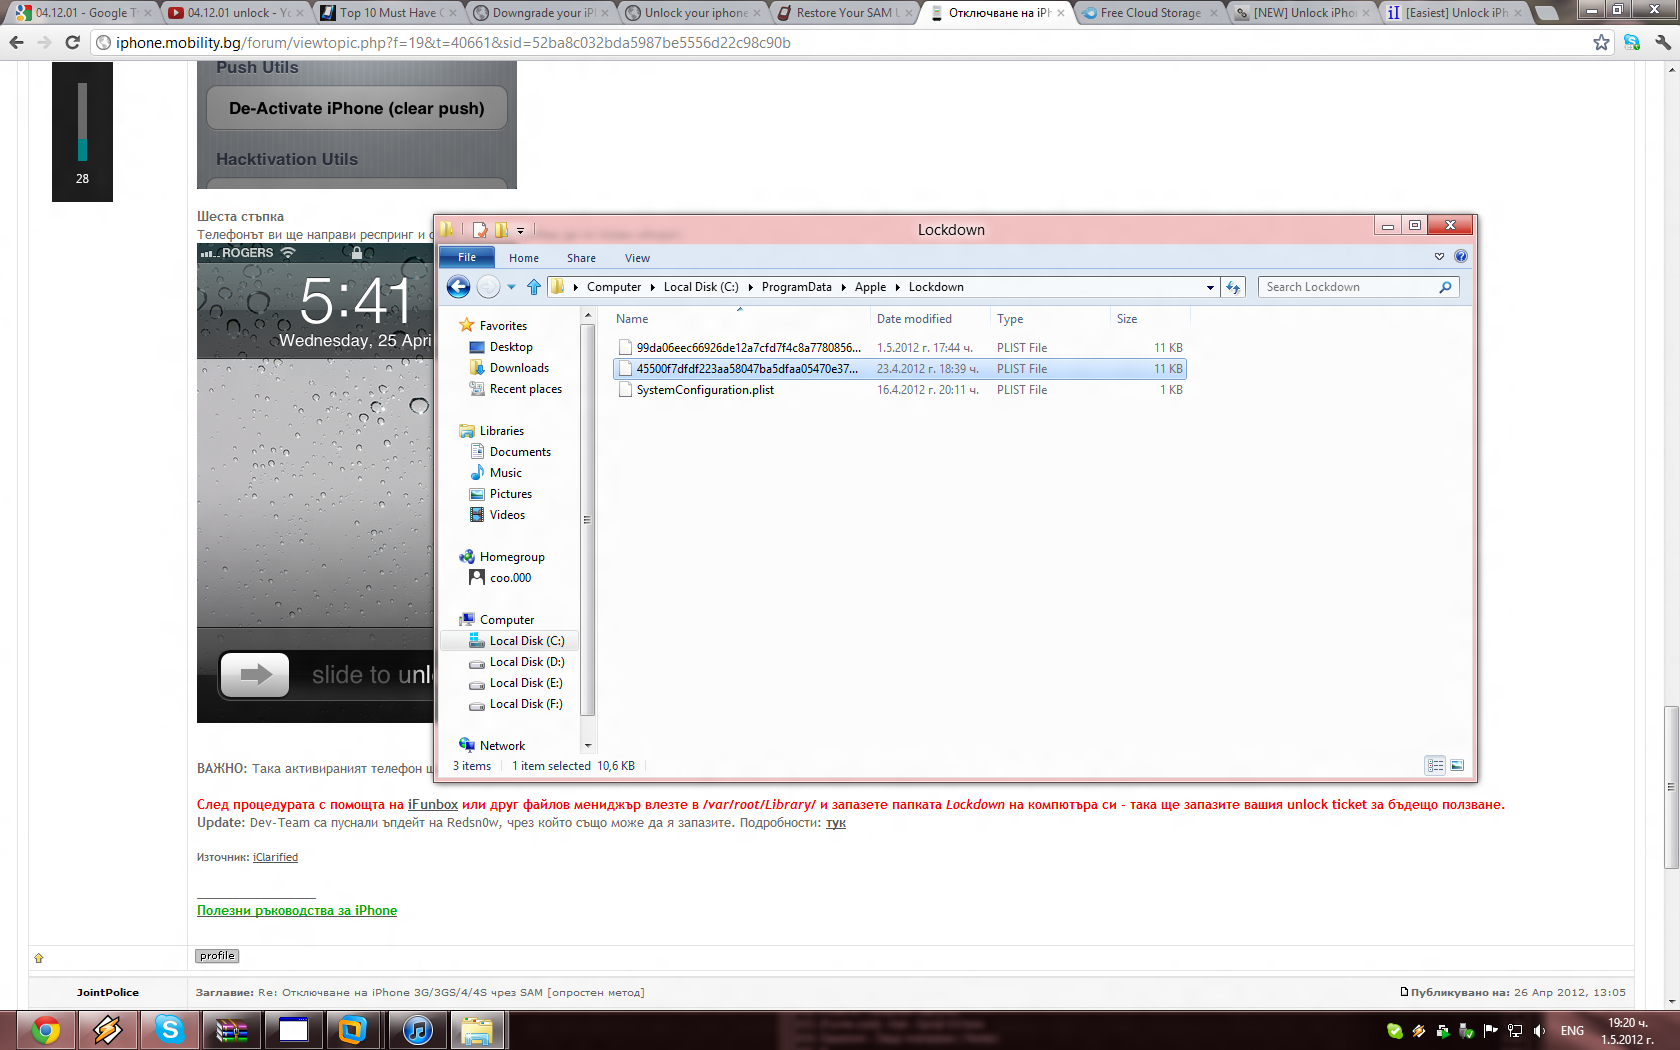Click the search magnifier in Search Lockdown box

pyautogui.click(x=1445, y=287)
